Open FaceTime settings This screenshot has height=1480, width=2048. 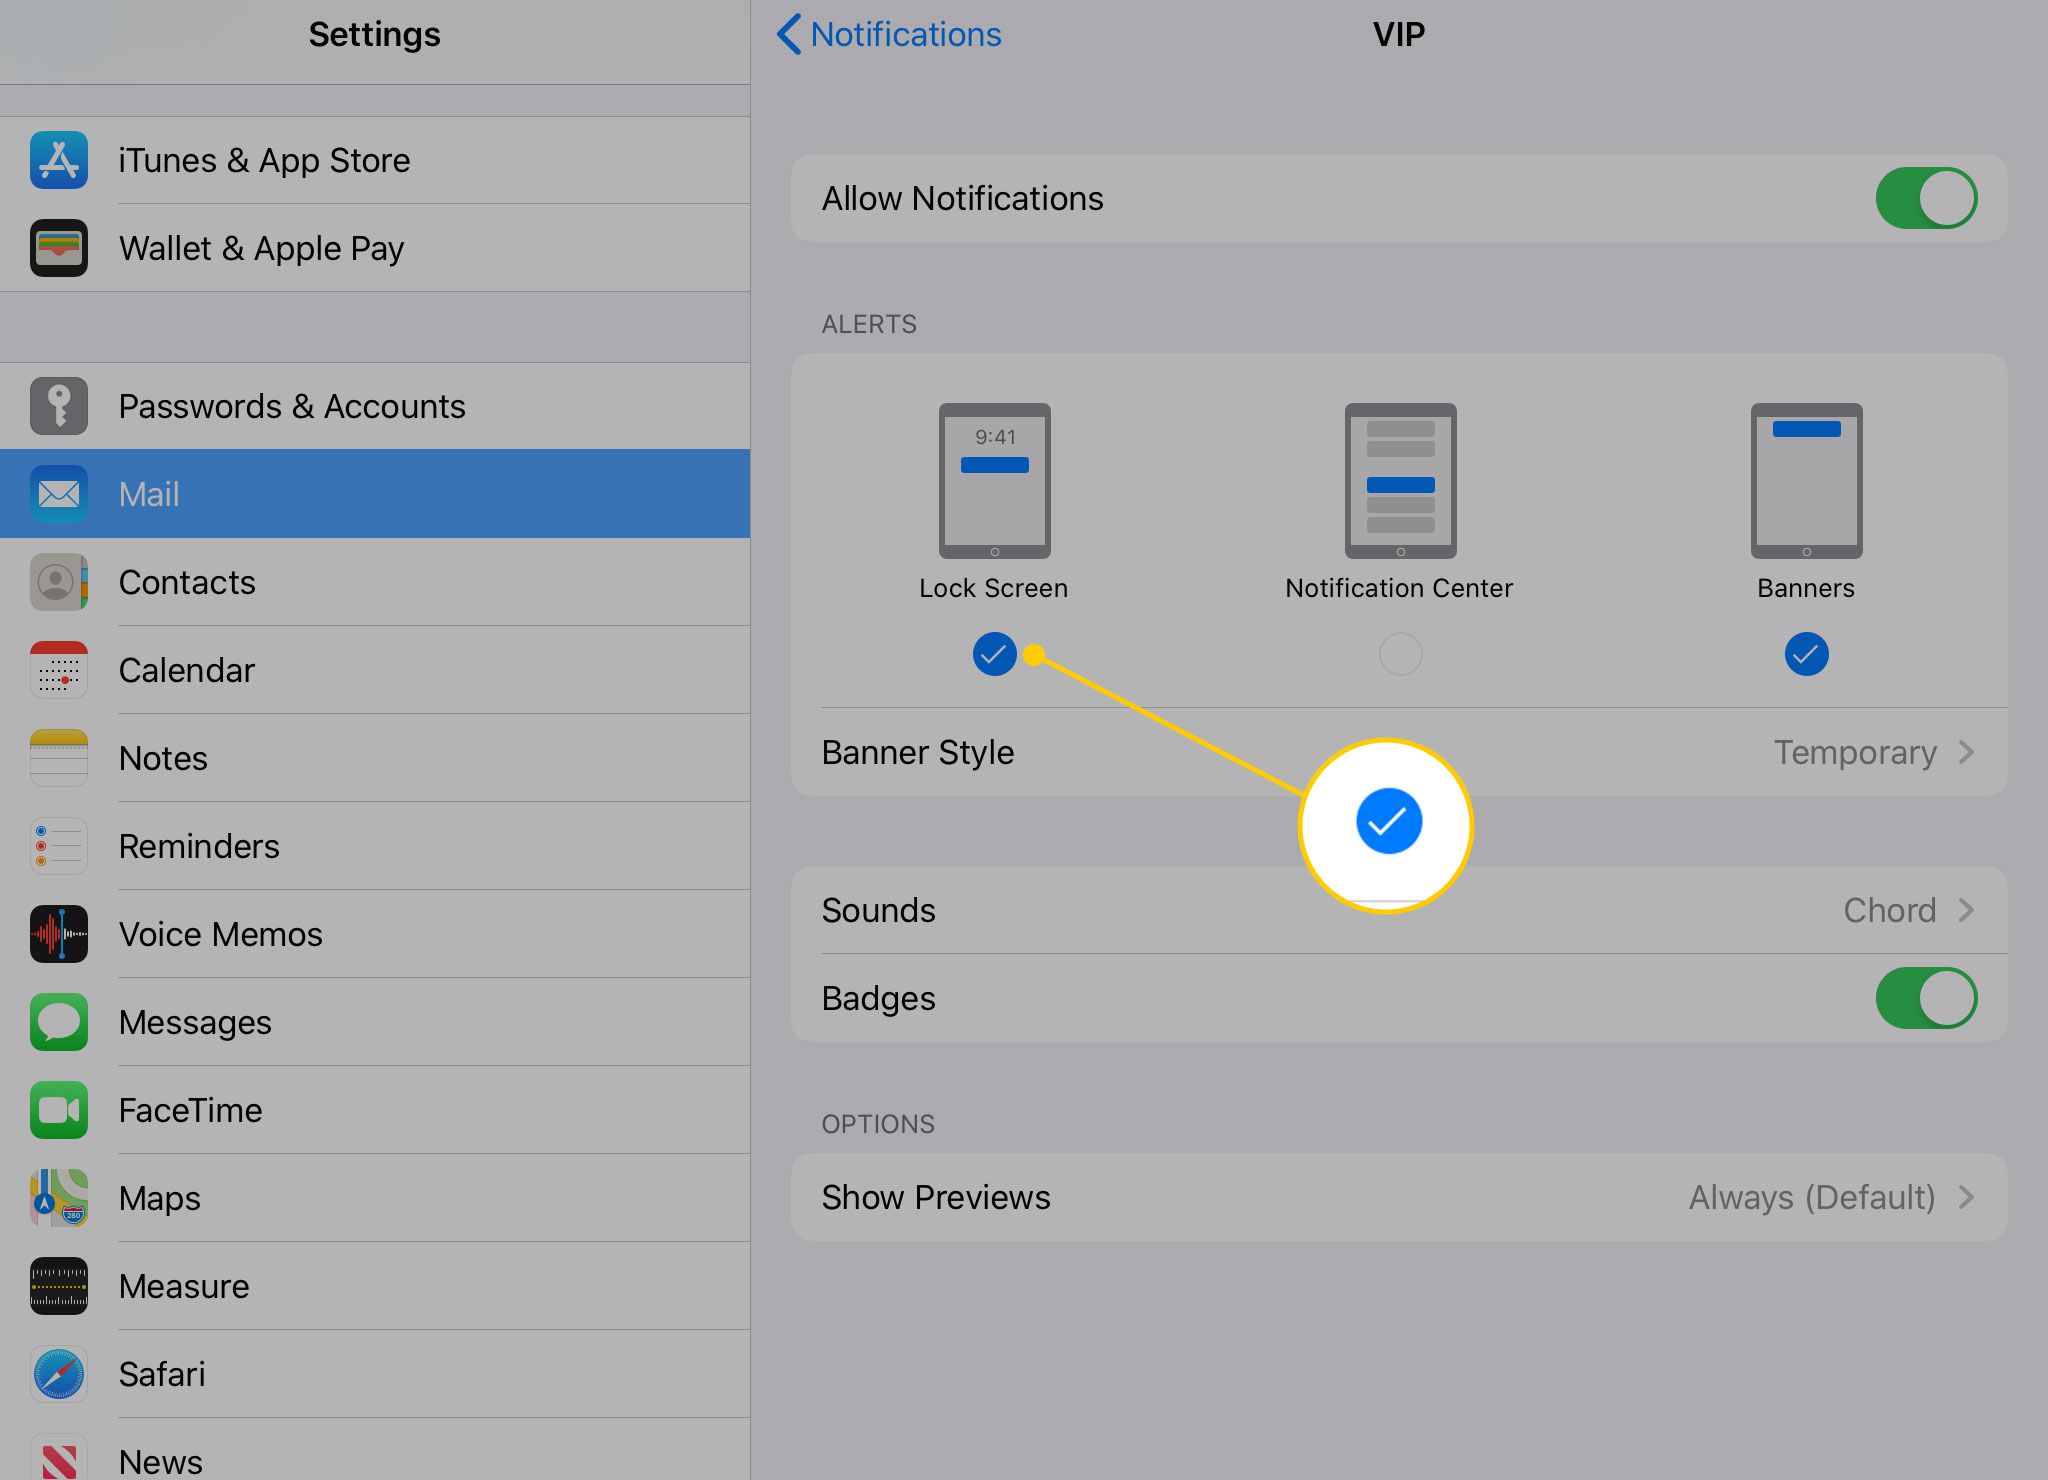[x=375, y=1110]
